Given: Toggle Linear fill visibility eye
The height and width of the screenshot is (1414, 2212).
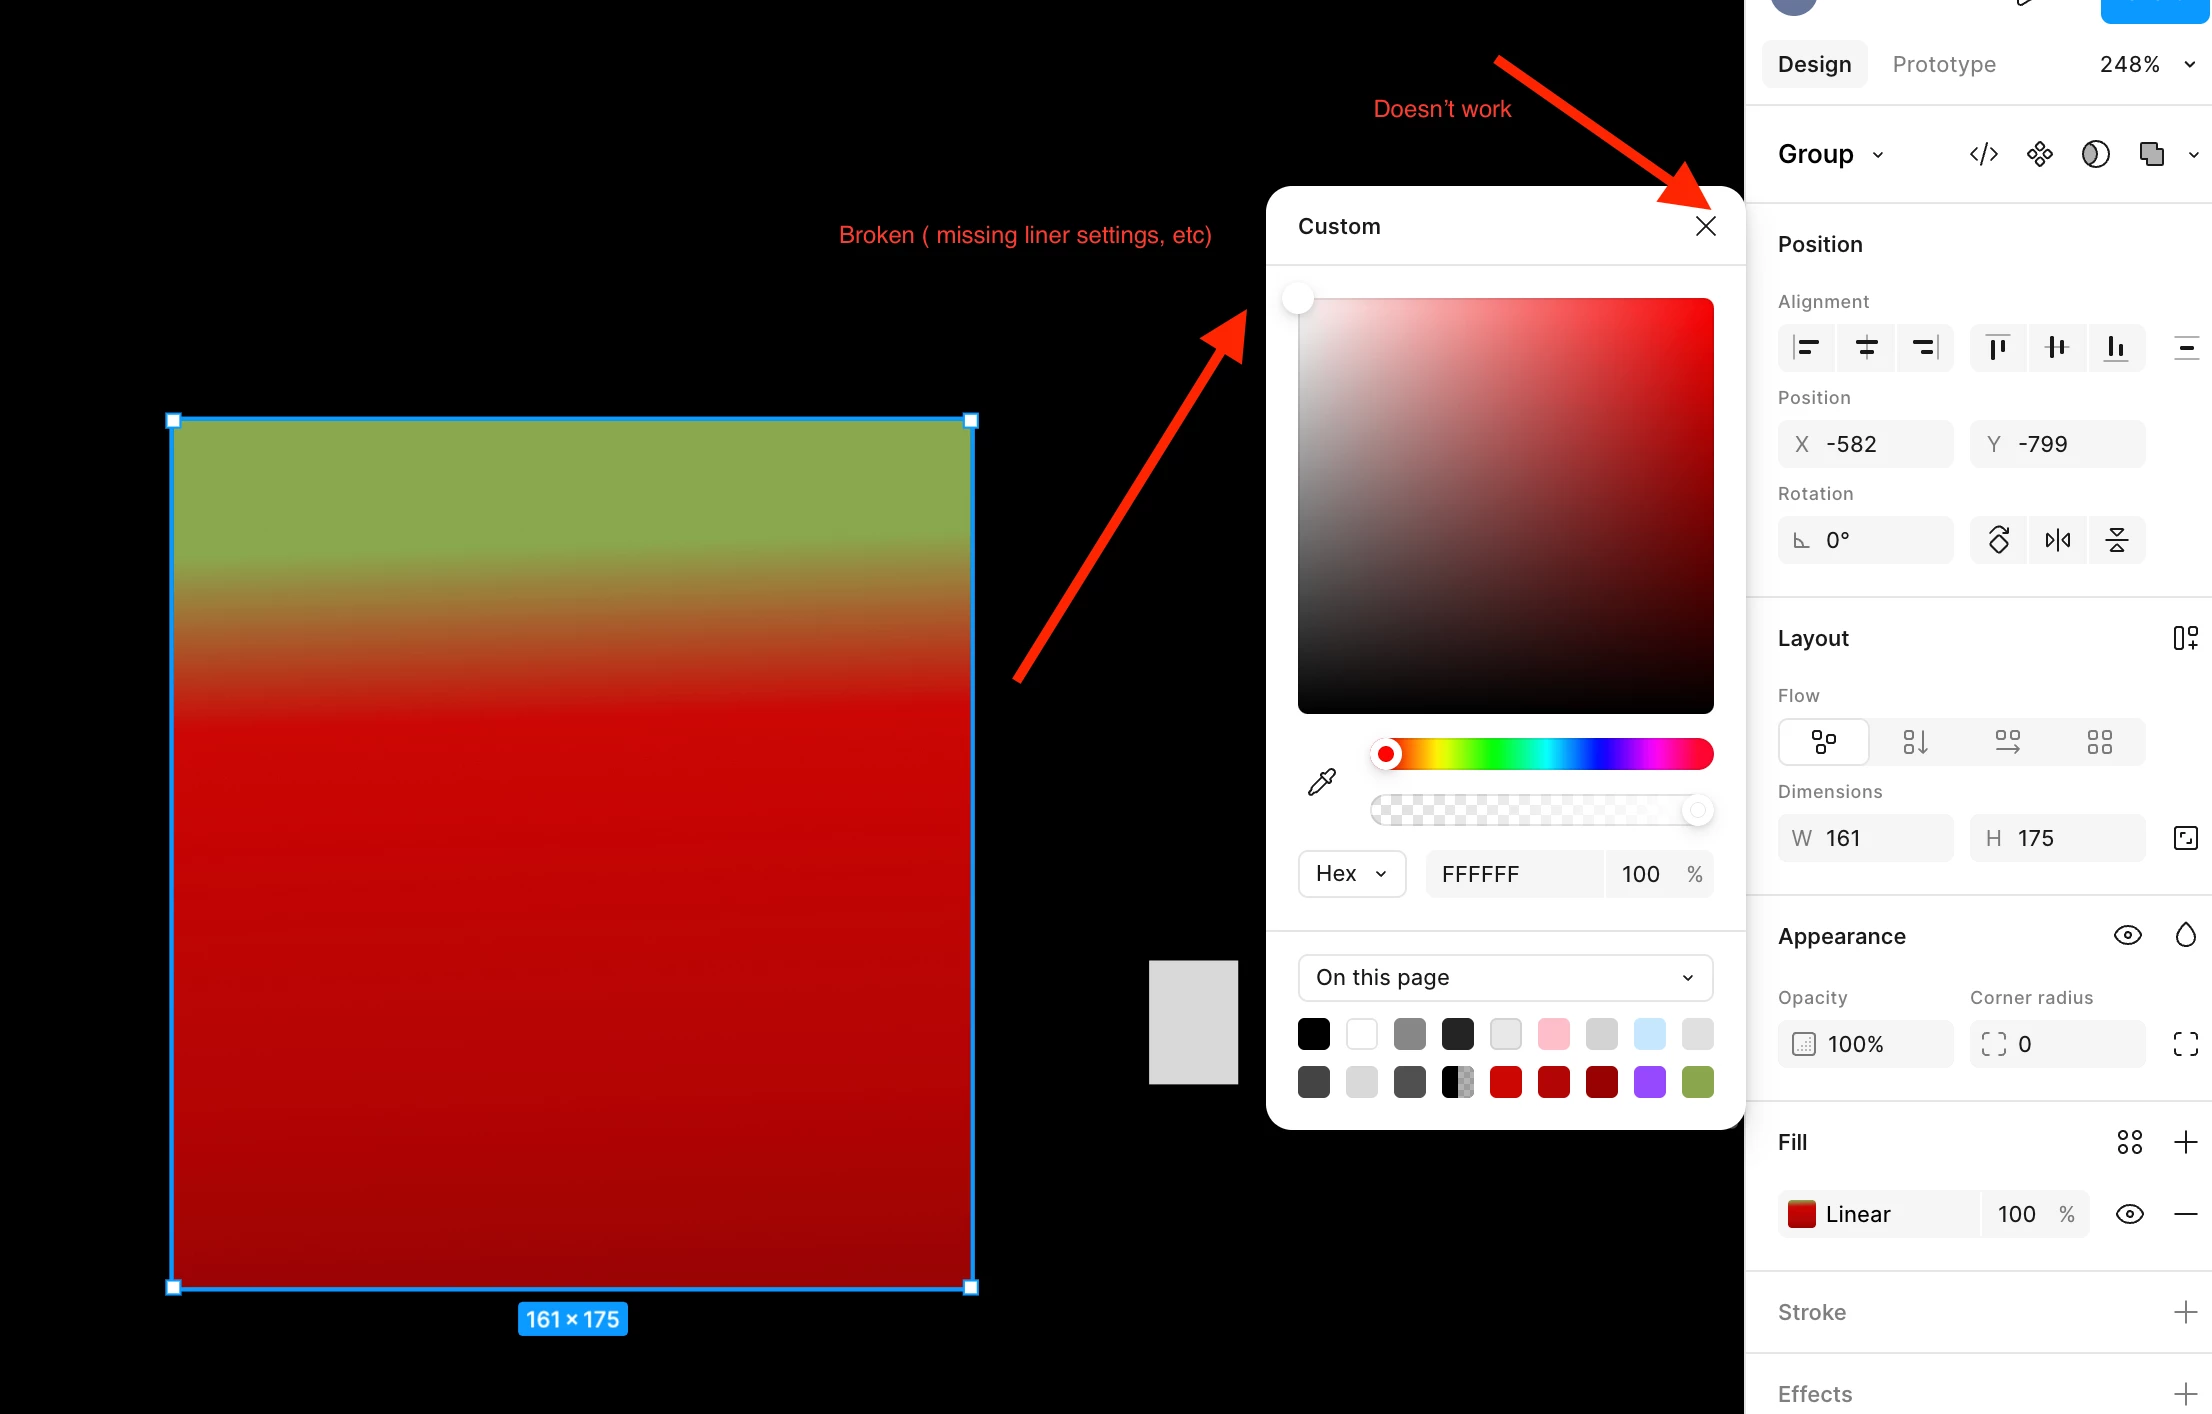Looking at the screenshot, I should [x=2129, y=1214].
